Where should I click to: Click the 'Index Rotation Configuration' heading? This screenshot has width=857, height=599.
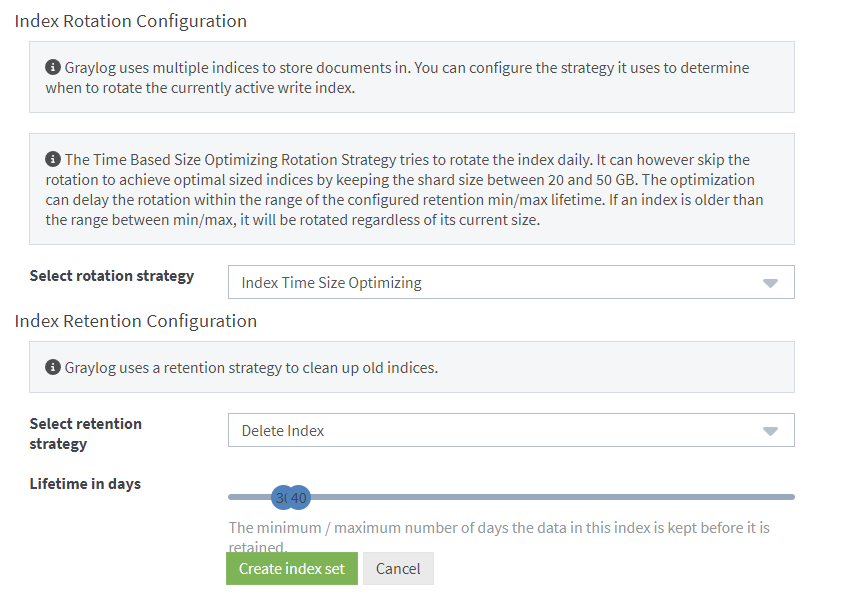tap(130, 21)
